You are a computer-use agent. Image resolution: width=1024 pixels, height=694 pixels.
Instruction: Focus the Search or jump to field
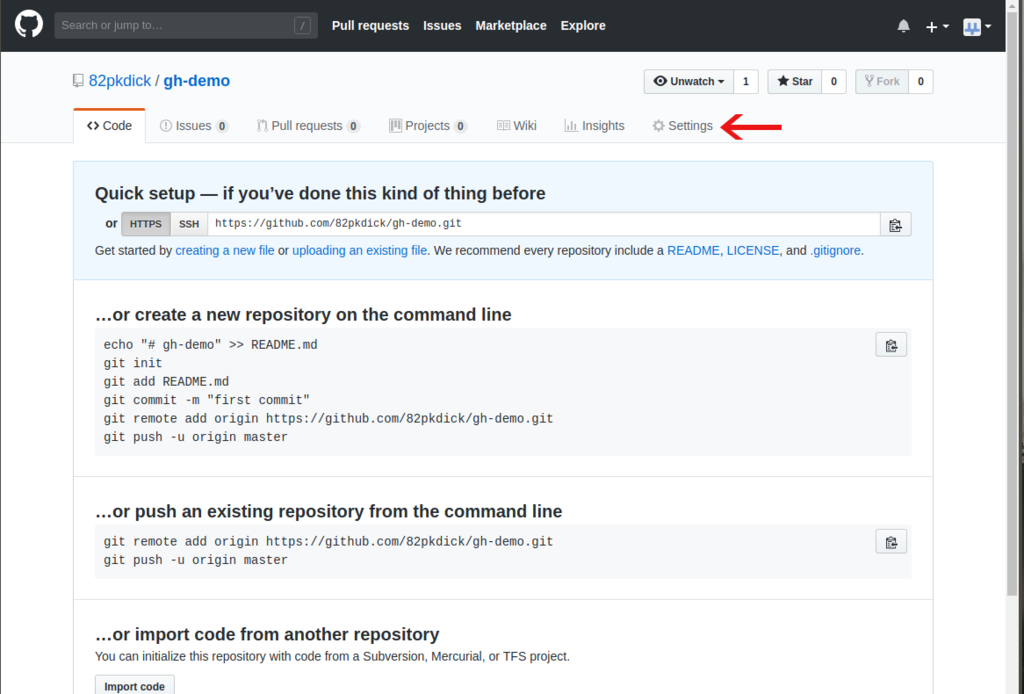click(x=186, y=25)
